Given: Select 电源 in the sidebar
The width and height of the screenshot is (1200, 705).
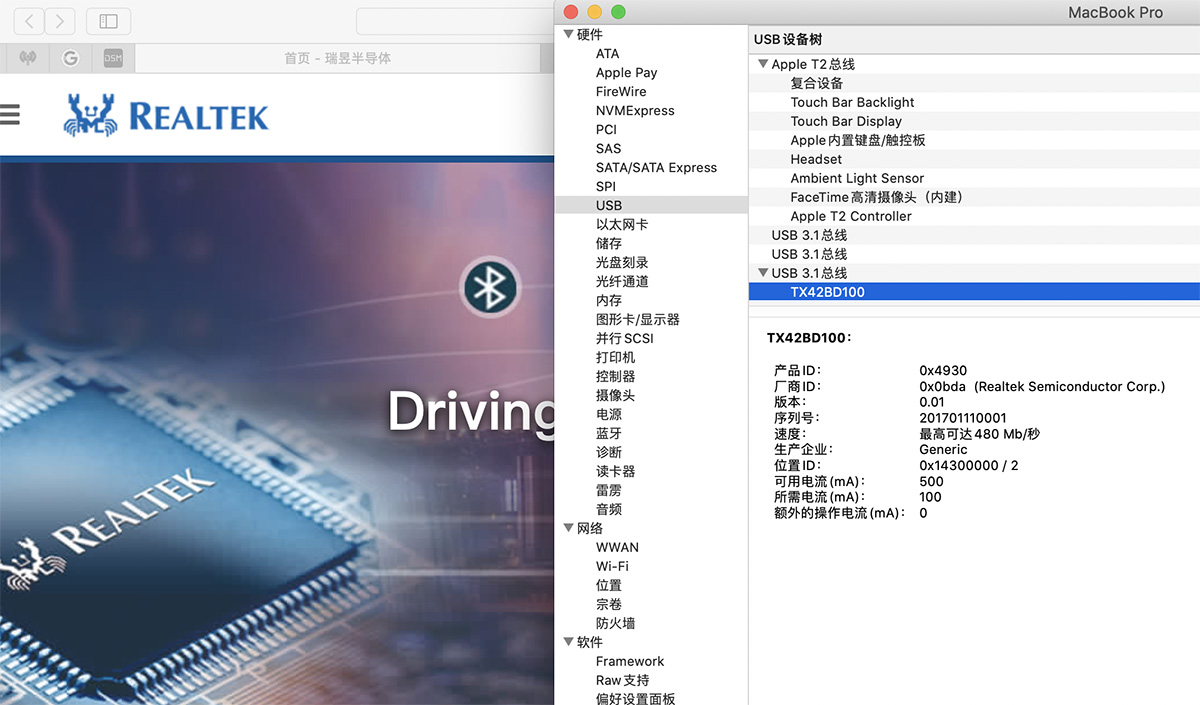Looking at the screenshot, I should [x=608, y=415].
